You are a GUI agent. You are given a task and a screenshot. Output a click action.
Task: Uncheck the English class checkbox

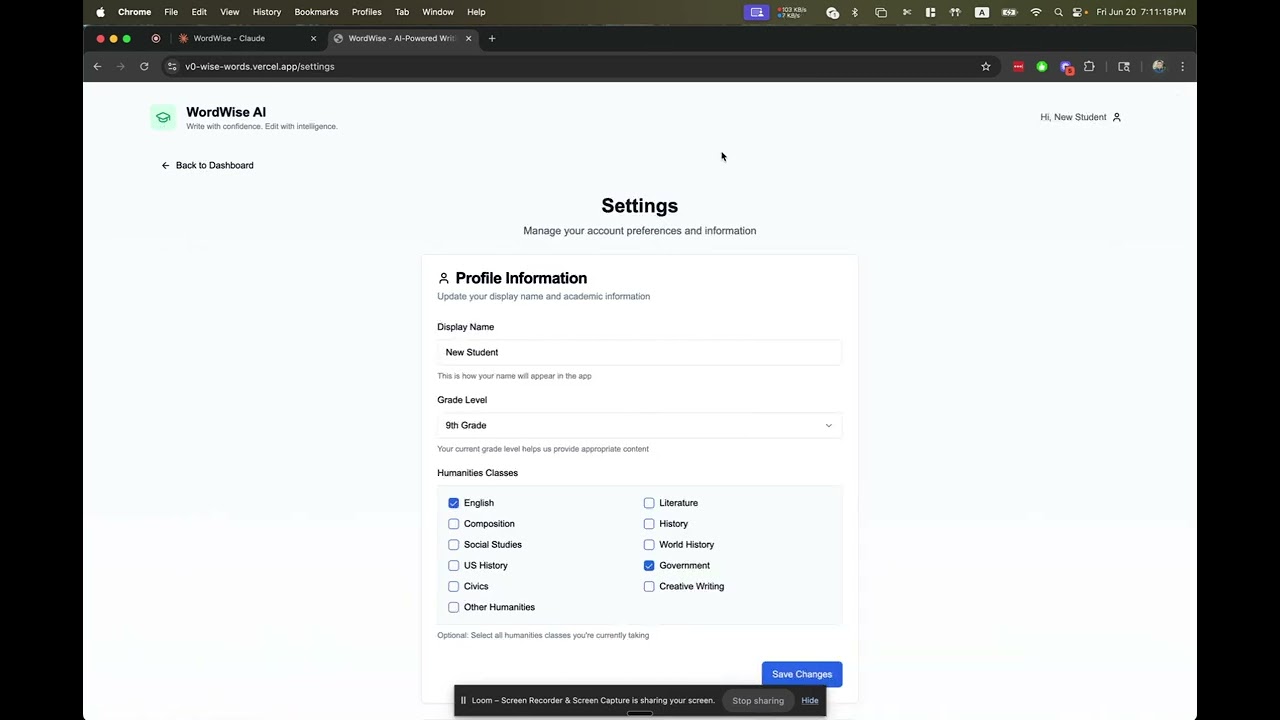pos(454,503)
